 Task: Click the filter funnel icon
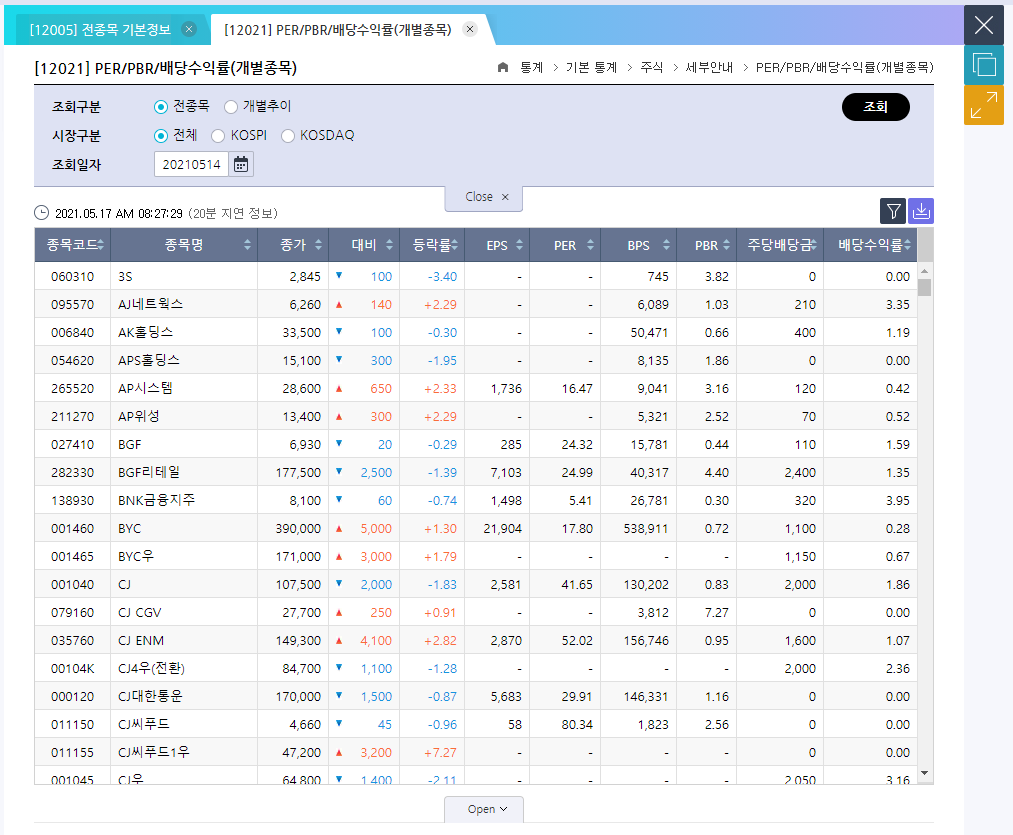893,211
